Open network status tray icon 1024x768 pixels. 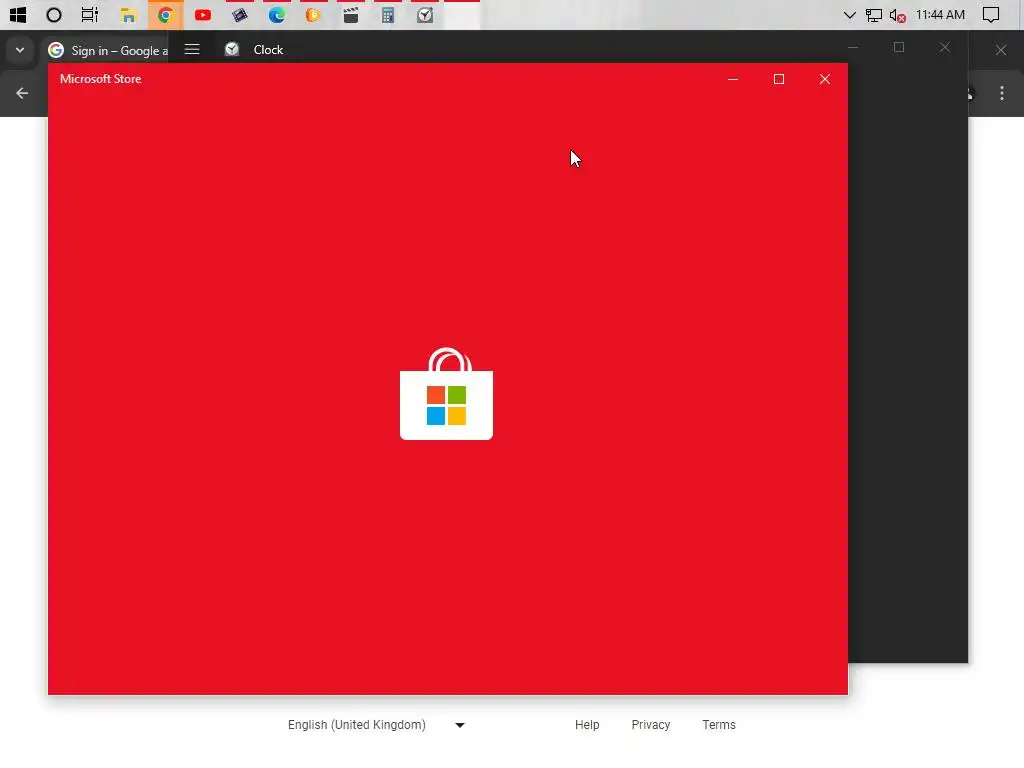[873, 15]
